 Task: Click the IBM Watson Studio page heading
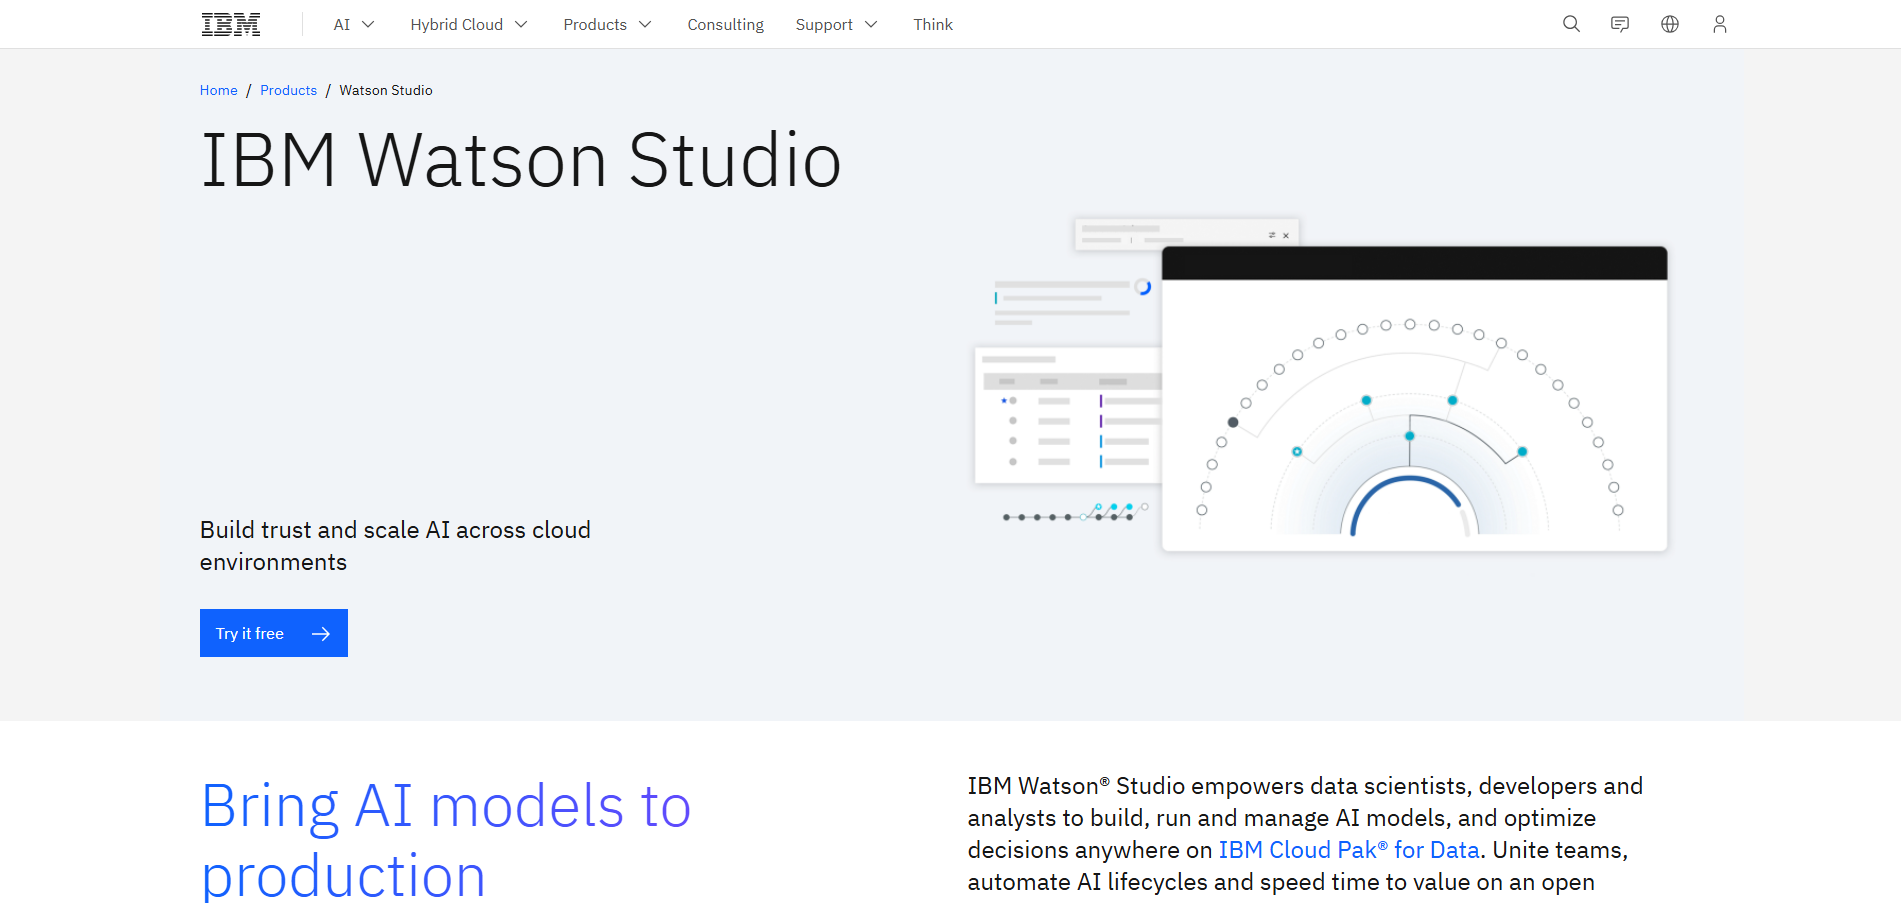point(520,160)
